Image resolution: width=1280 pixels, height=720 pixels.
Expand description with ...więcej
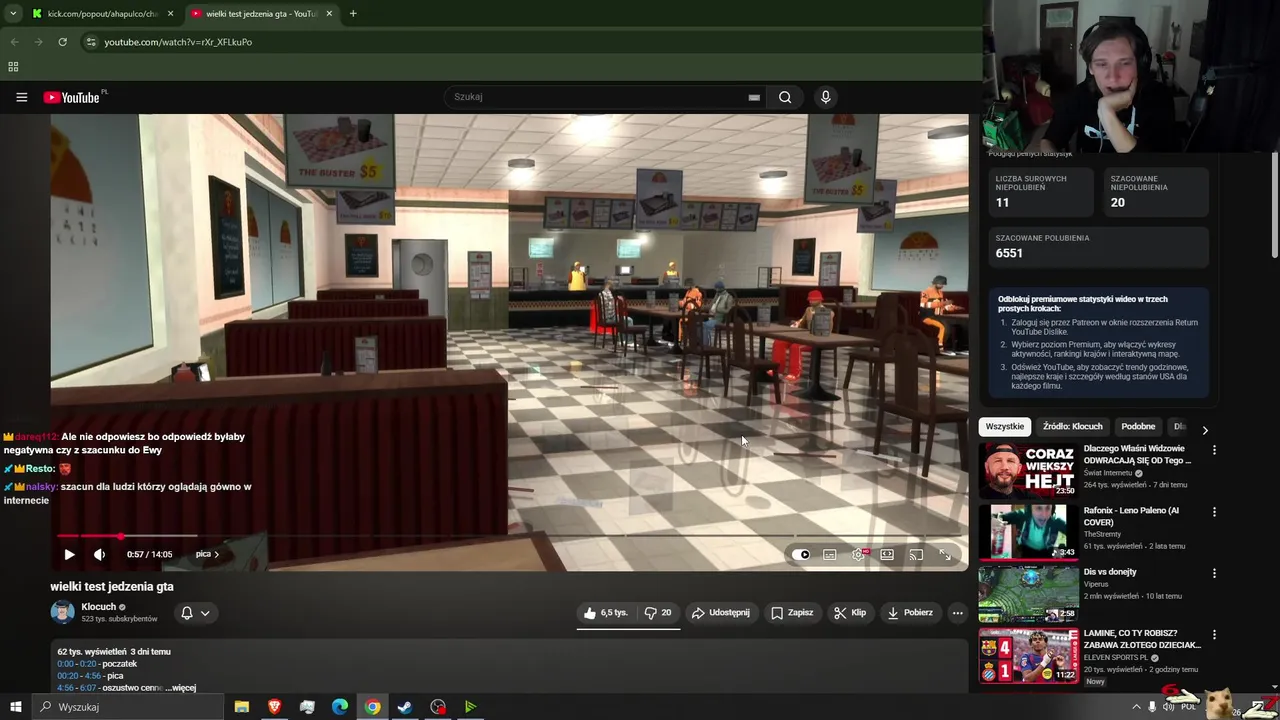182,688
